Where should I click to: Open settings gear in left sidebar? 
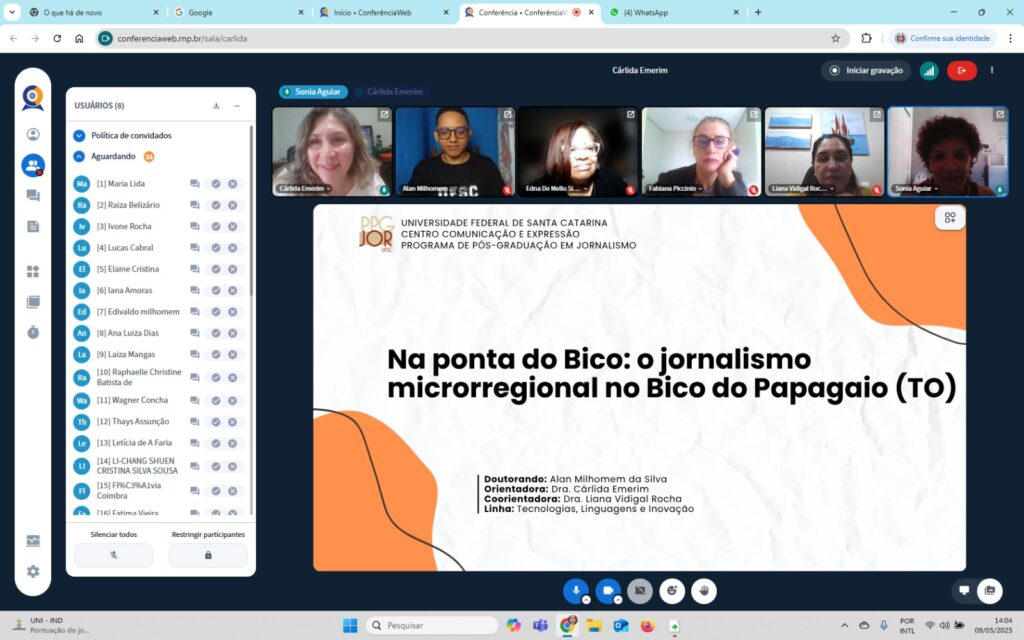pos(33,571)
